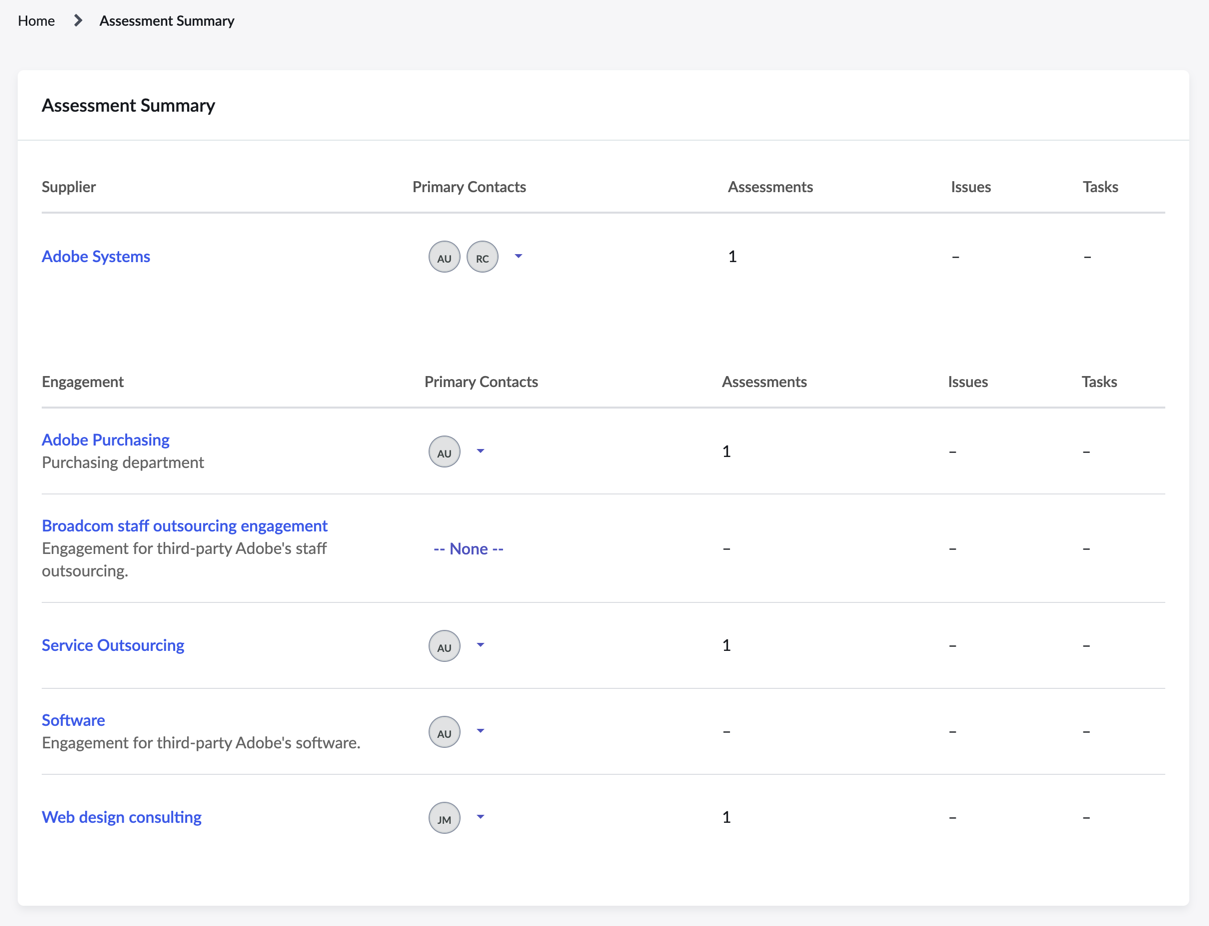
Task: Click Assessments header in supplier table
Action: pos(770,186)
